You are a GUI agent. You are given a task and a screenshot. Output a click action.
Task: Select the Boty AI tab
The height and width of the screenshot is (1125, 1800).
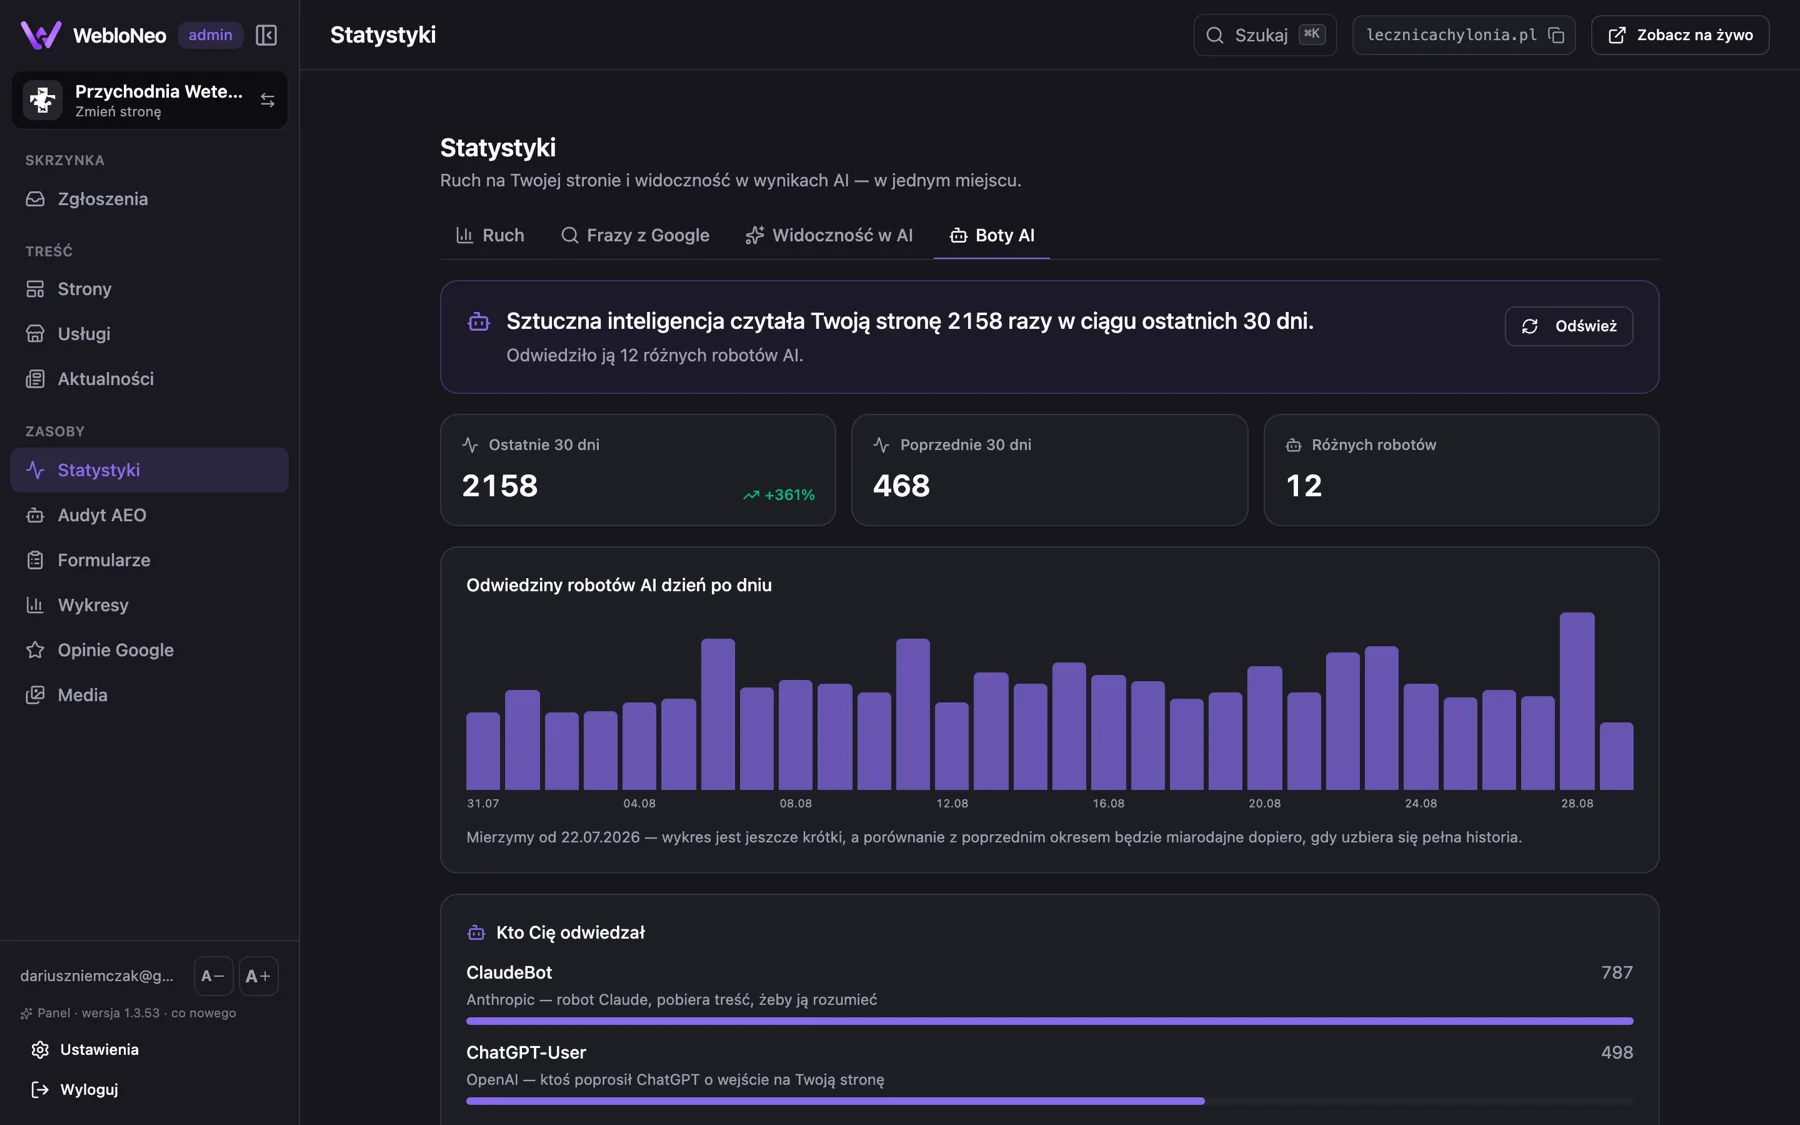click(992, 235)
